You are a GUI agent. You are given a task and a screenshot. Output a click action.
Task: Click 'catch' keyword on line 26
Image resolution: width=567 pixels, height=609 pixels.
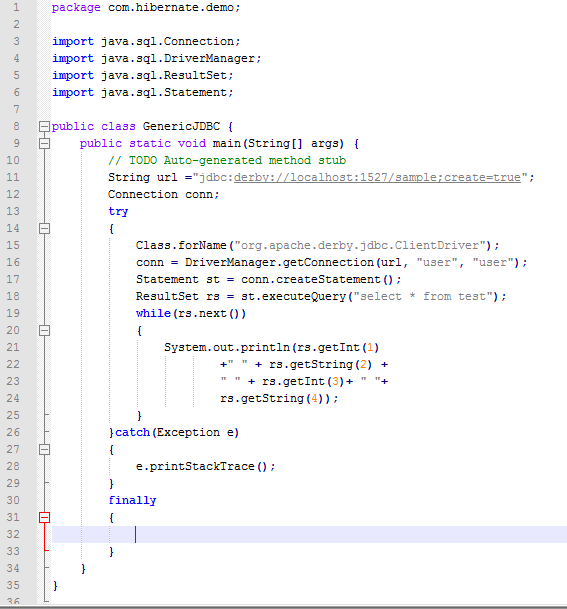click(x=132, y=432)
